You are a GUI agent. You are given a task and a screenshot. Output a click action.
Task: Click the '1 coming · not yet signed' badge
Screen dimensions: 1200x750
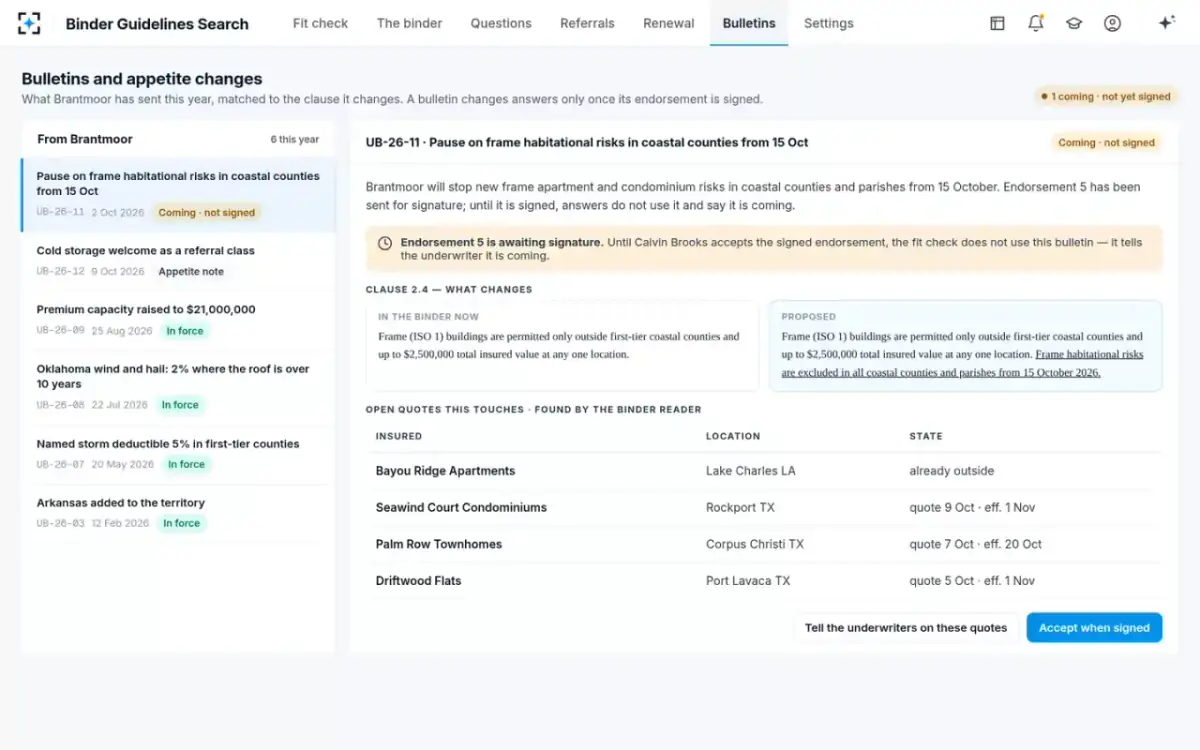point(1105,97)
